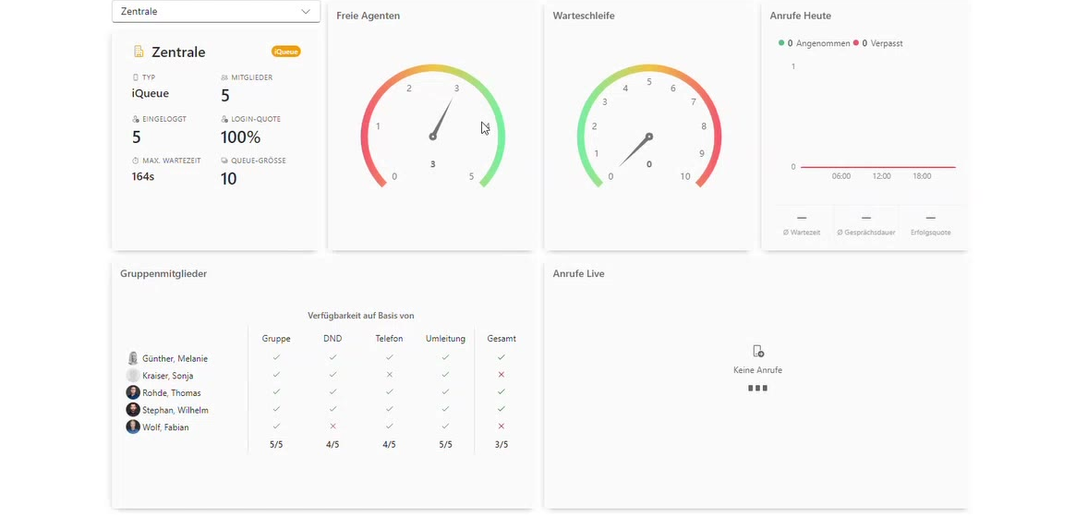Click the Zentrale queue document icon

point(138,52)
